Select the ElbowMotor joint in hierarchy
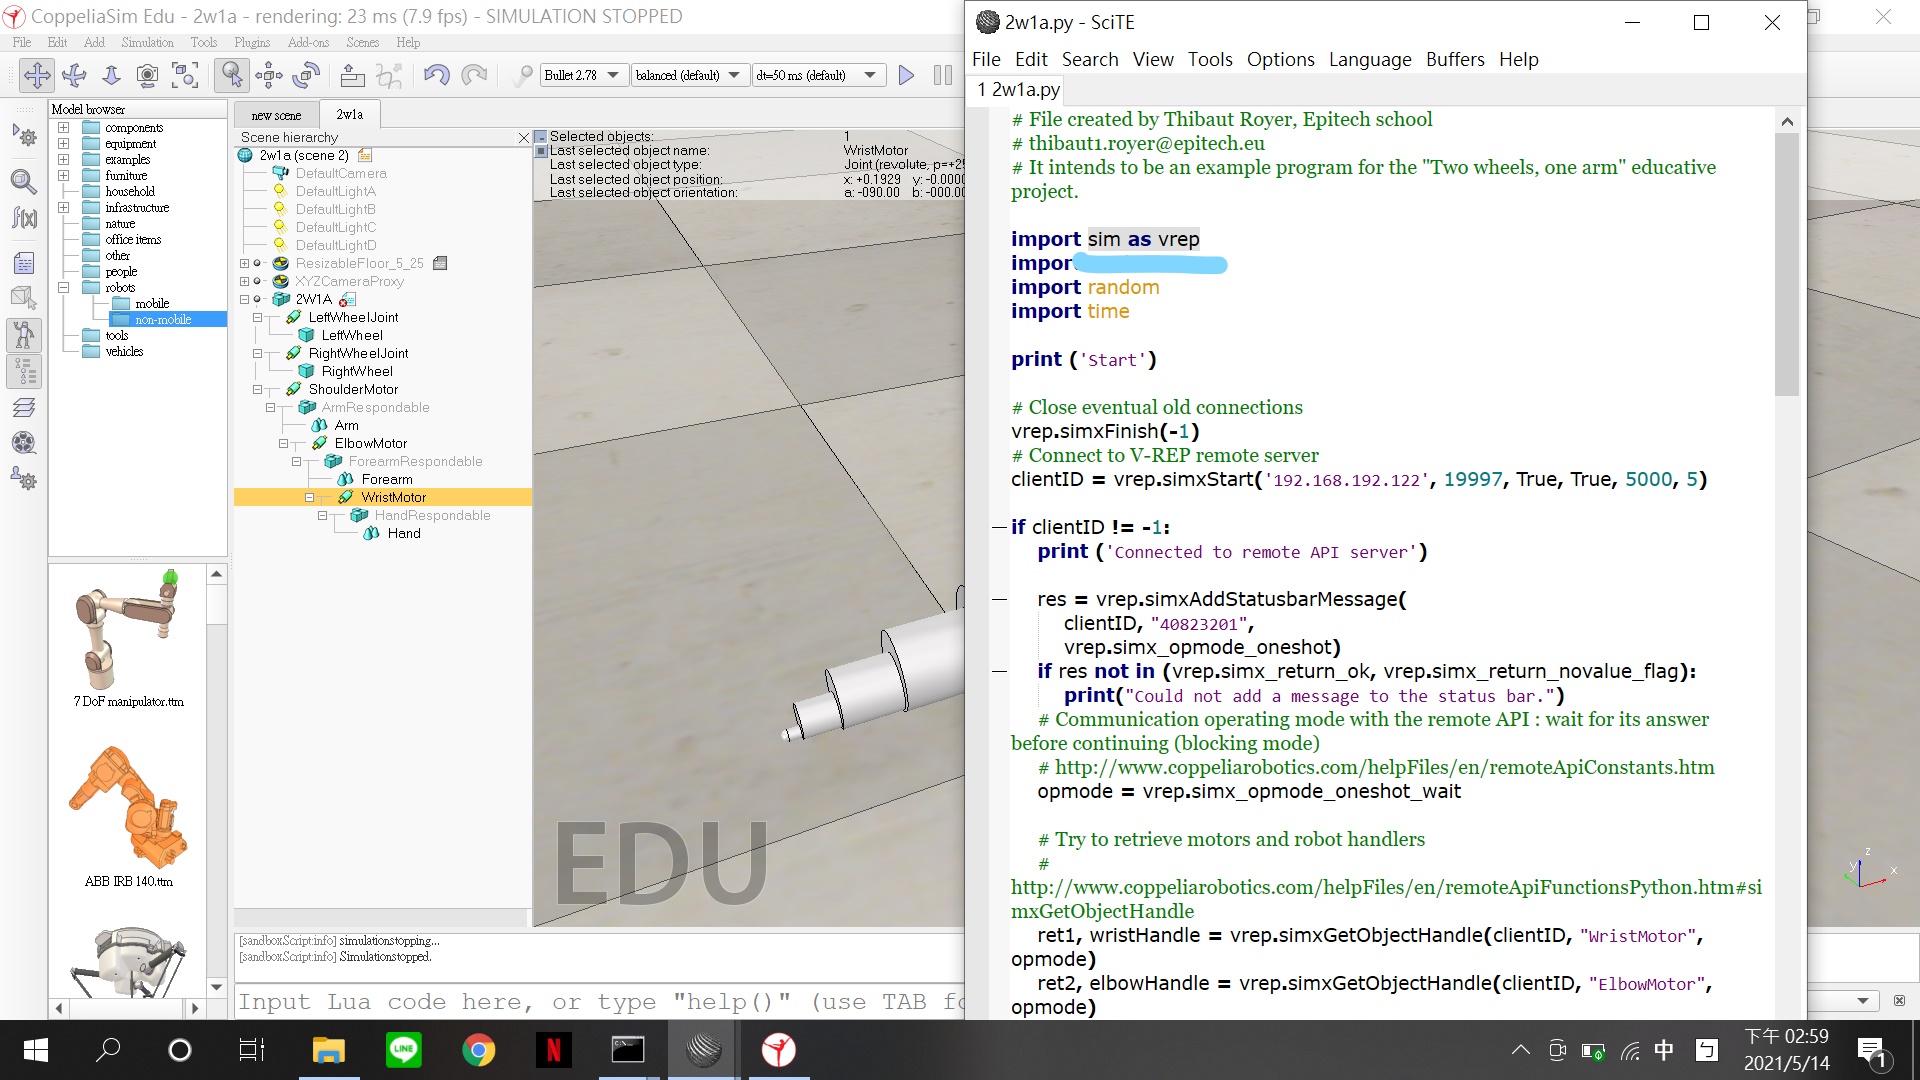Screen dimensions: 1920x1080 (370, 443)
